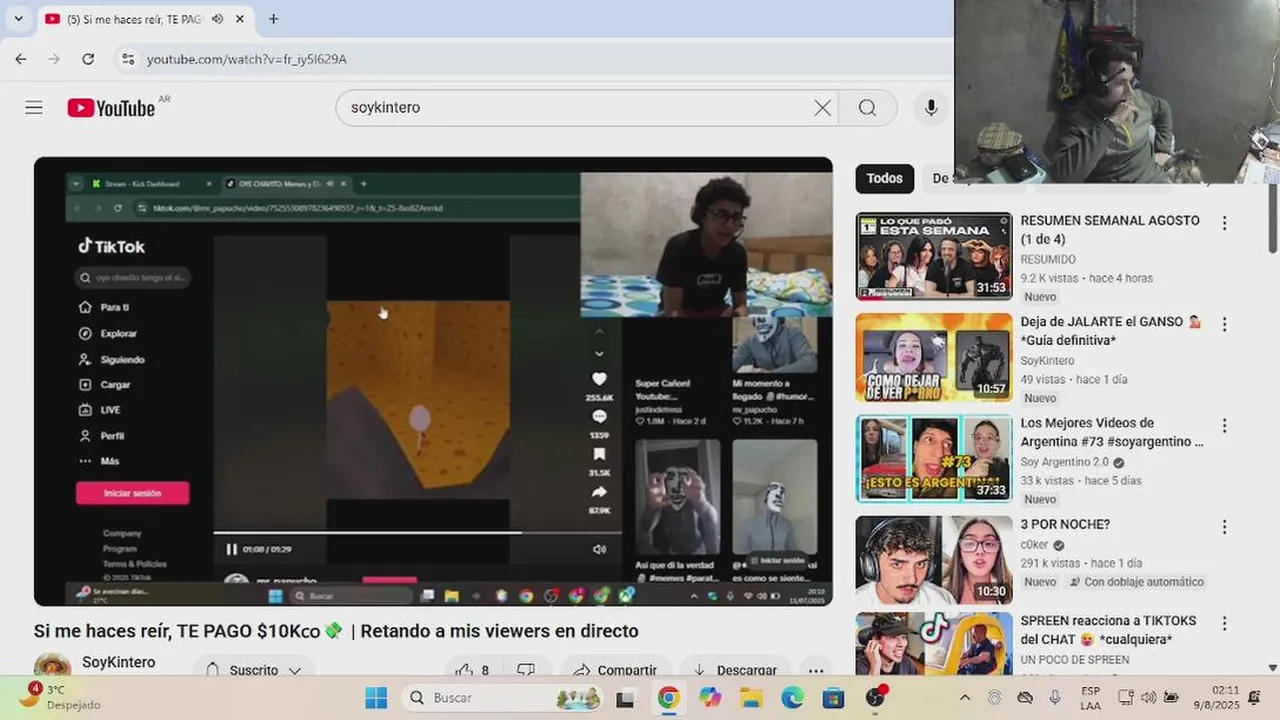The width and height of the screenshot is (1280, 720).
Task: Open the weather widget showing 3°C
Action: (x=60, y=697)
